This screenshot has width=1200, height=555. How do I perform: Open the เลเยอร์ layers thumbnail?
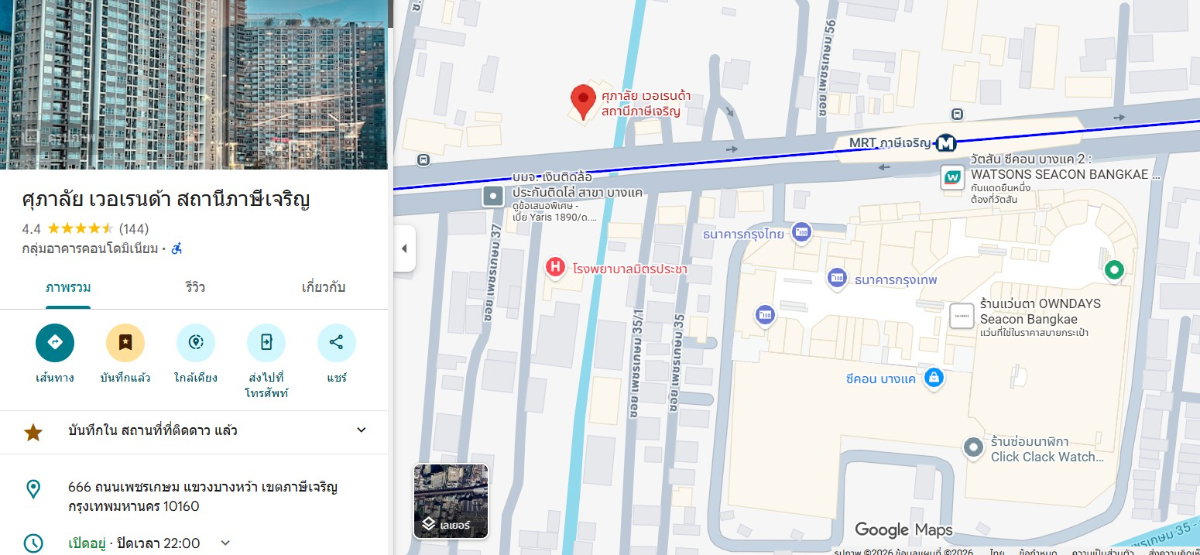(451, 501)
